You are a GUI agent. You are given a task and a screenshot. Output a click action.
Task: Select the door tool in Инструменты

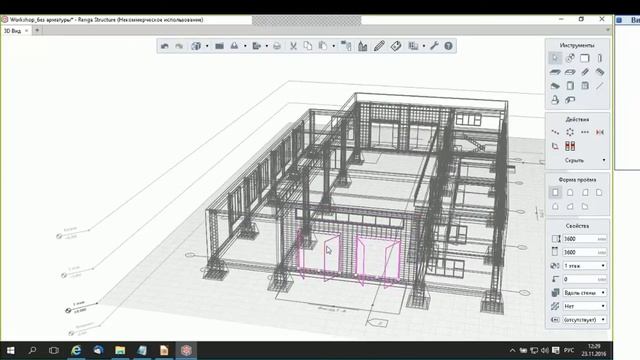(x=570, y=86)
